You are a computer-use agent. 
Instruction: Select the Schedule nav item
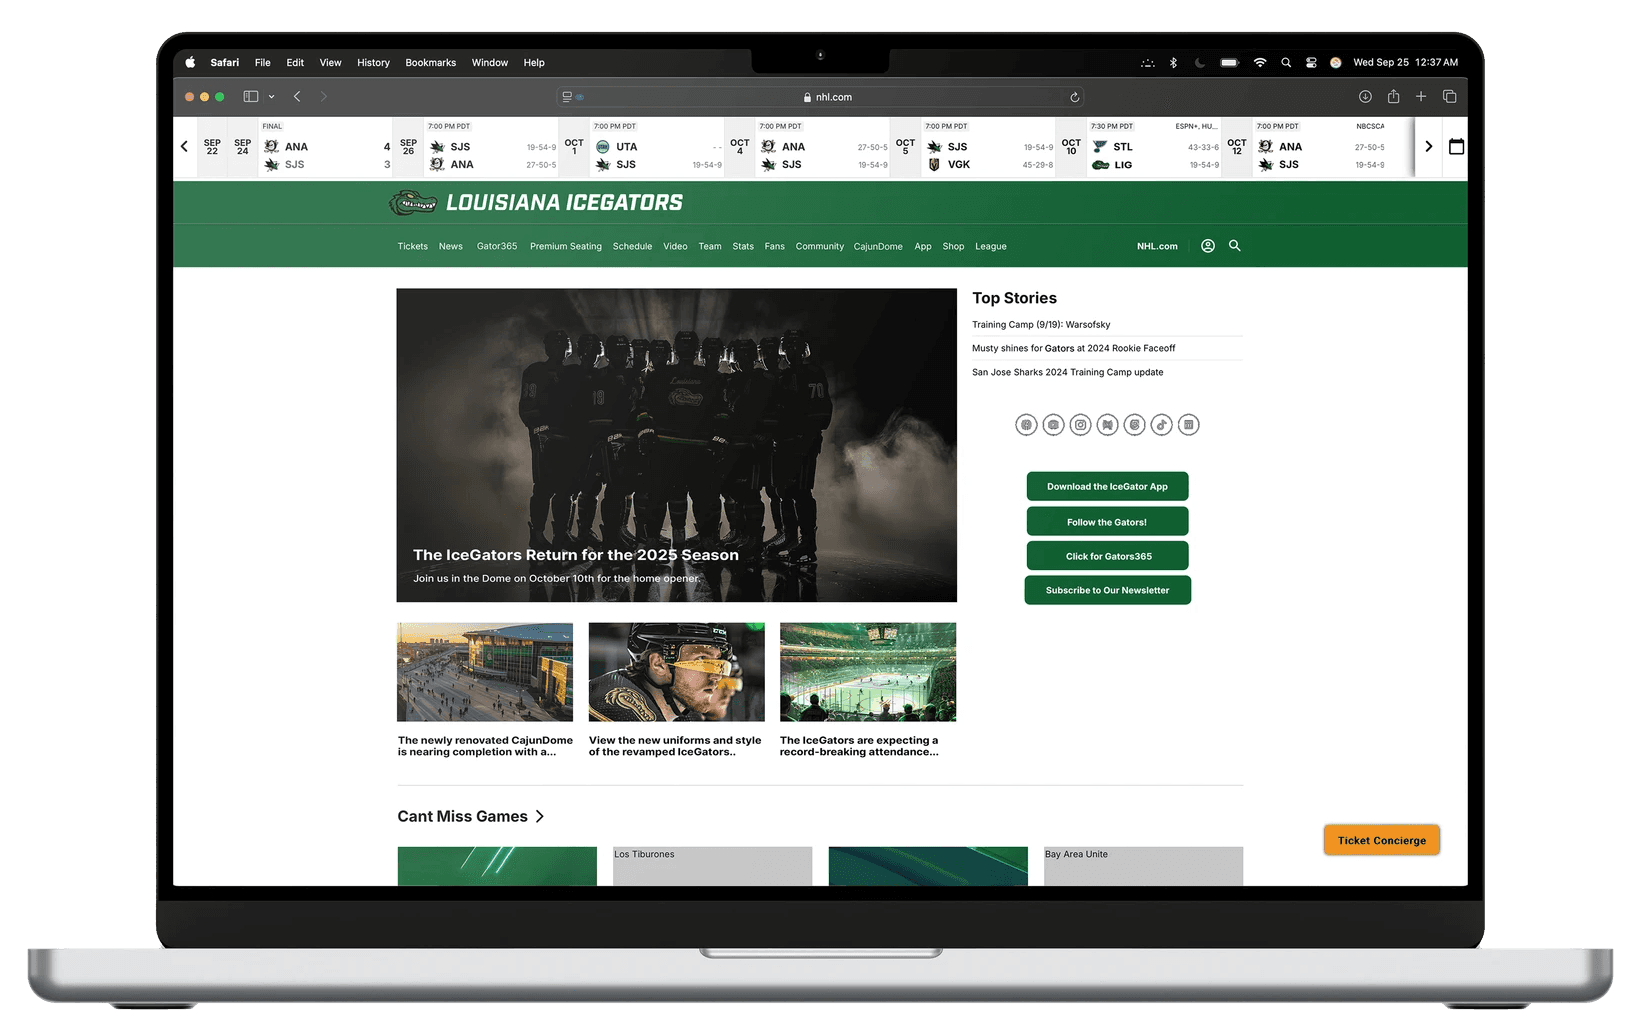point(632,246)
